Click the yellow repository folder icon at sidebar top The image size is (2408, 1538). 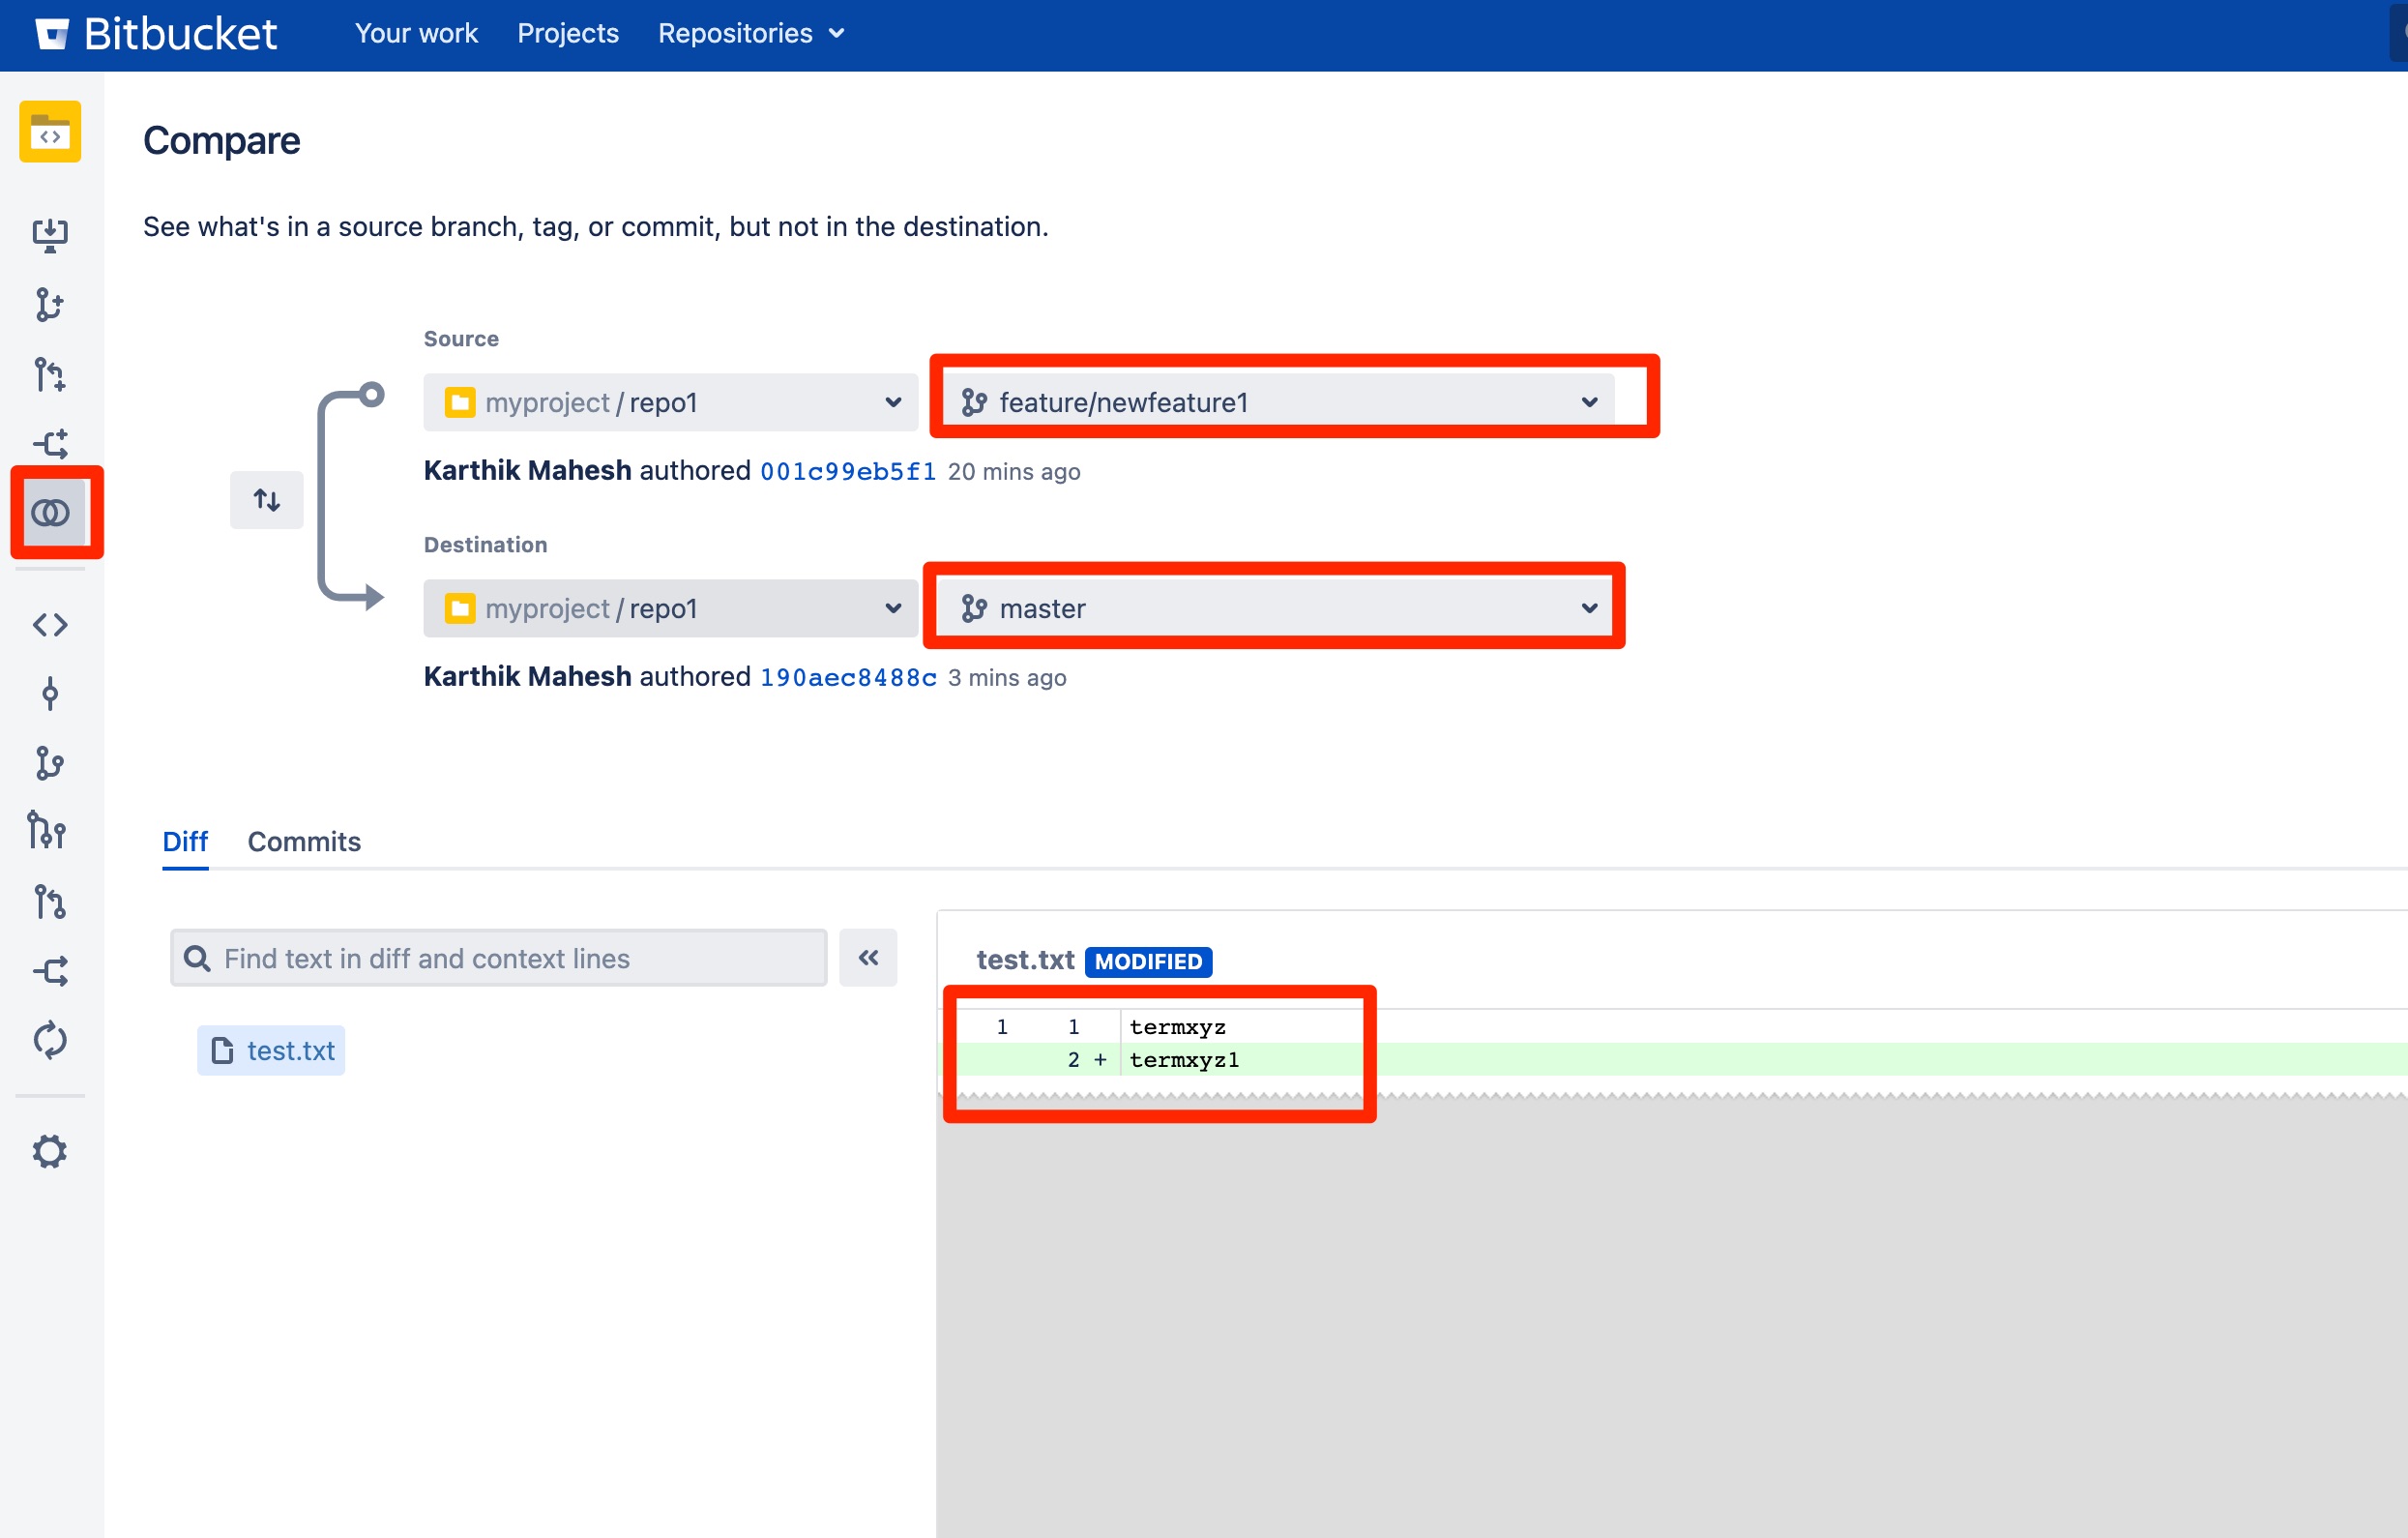49,131
